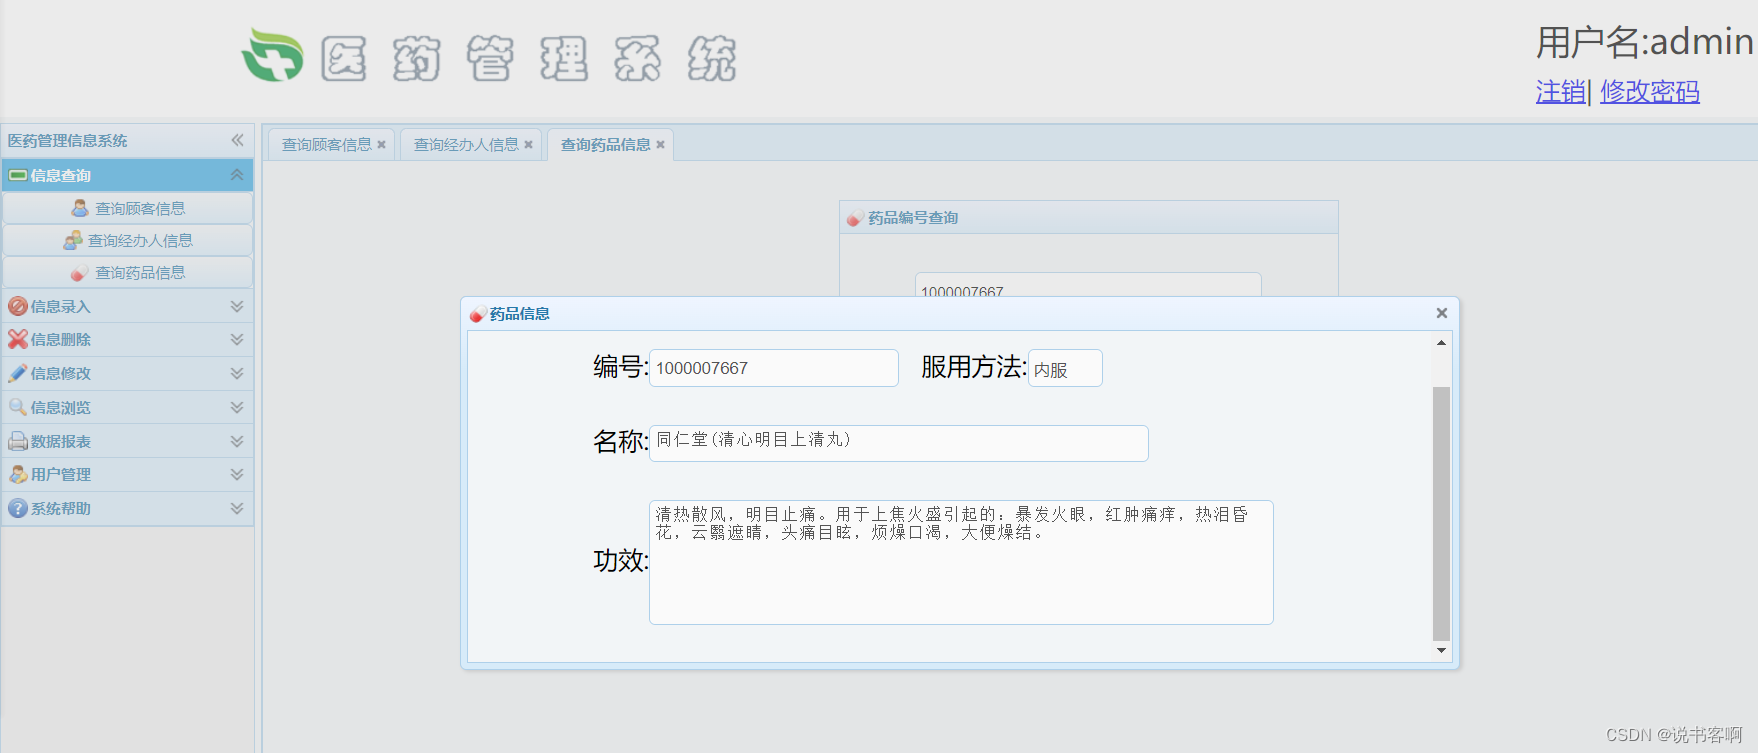
Task: Click the pill icon beside 查询药品信息
Action: 80,272
